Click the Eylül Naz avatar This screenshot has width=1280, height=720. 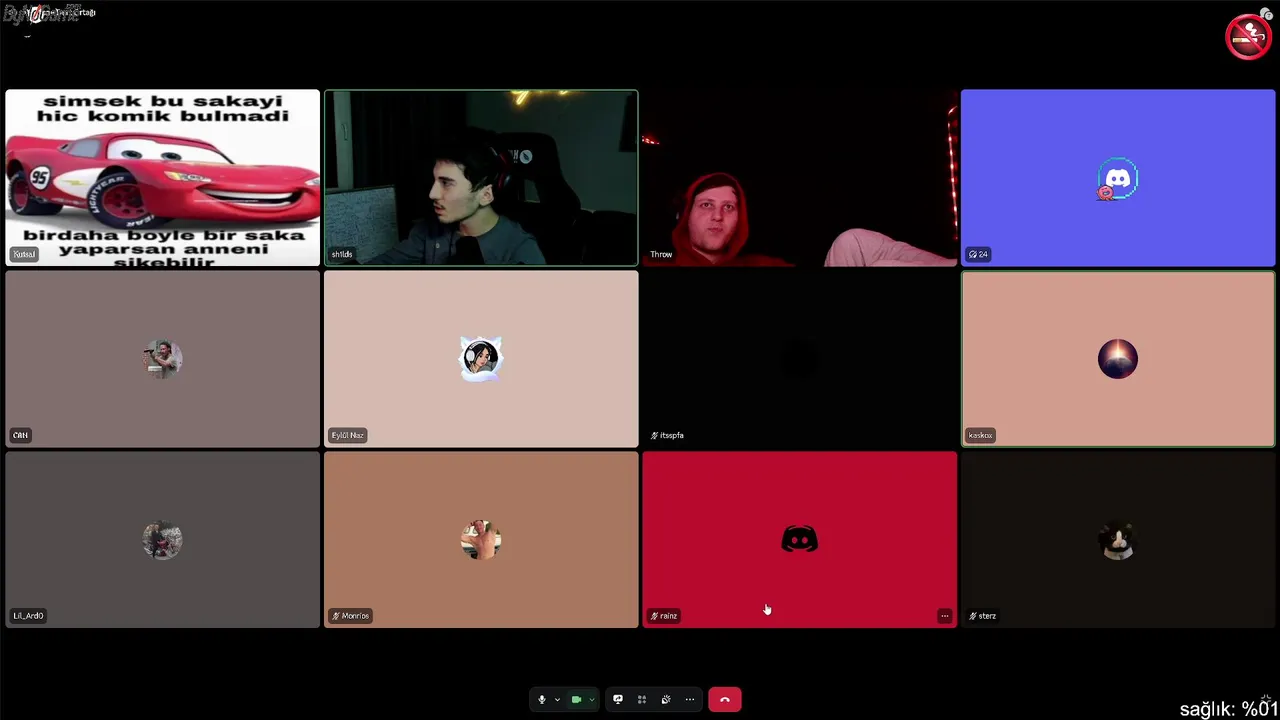click(481, 359)
